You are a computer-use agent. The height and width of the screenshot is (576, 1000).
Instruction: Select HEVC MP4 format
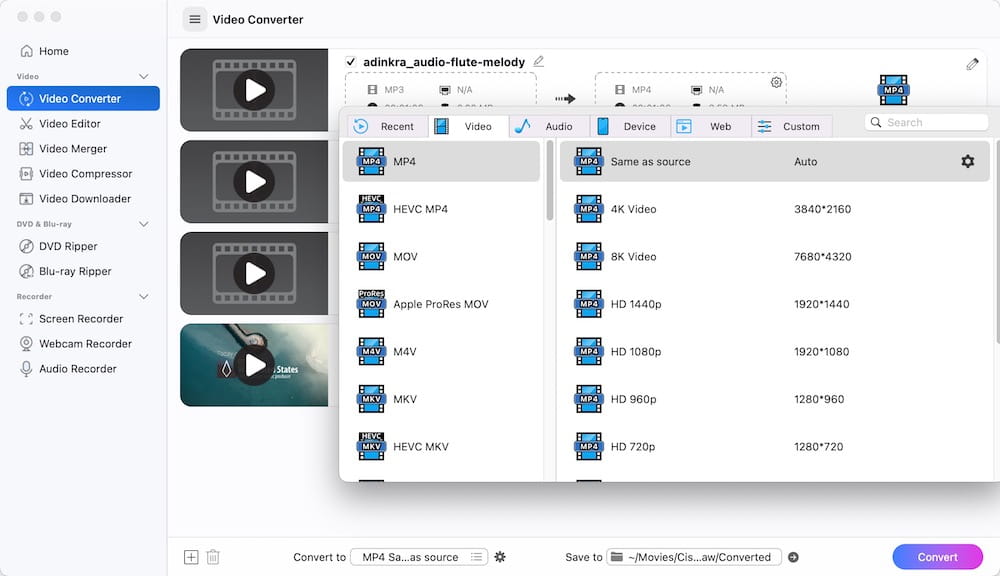(x=441, y=209)
